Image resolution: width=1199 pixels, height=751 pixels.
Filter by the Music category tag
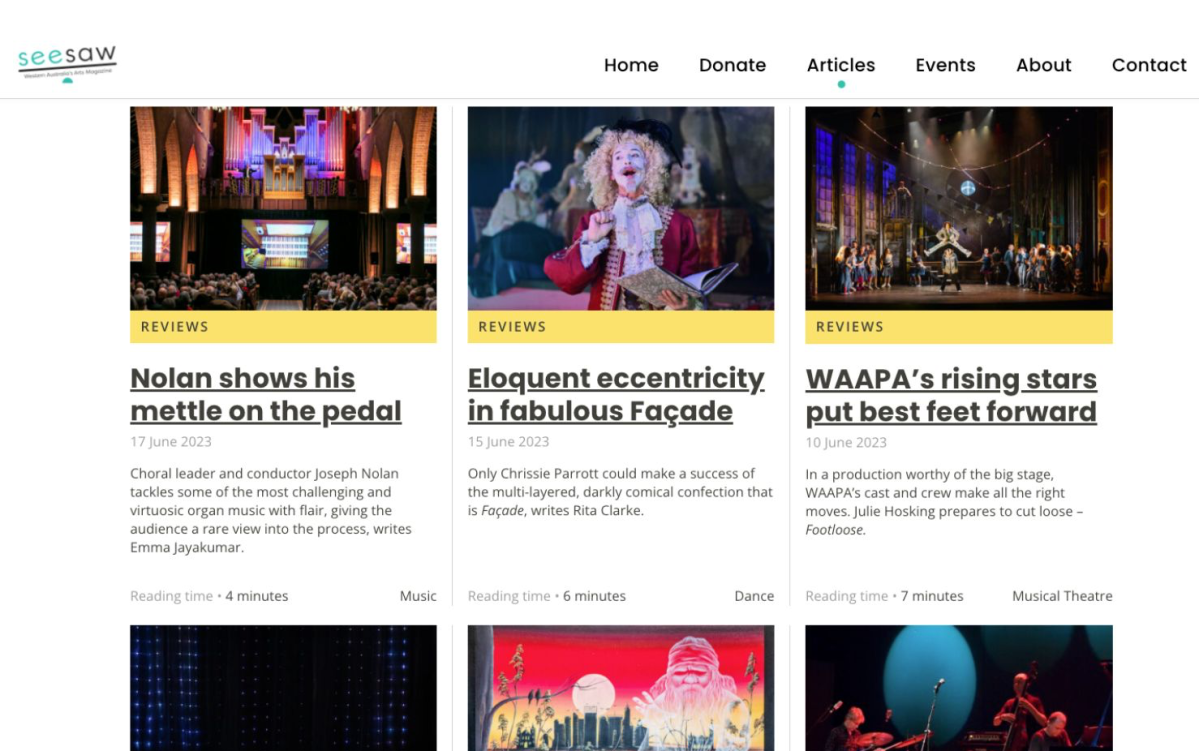[418, 596]
